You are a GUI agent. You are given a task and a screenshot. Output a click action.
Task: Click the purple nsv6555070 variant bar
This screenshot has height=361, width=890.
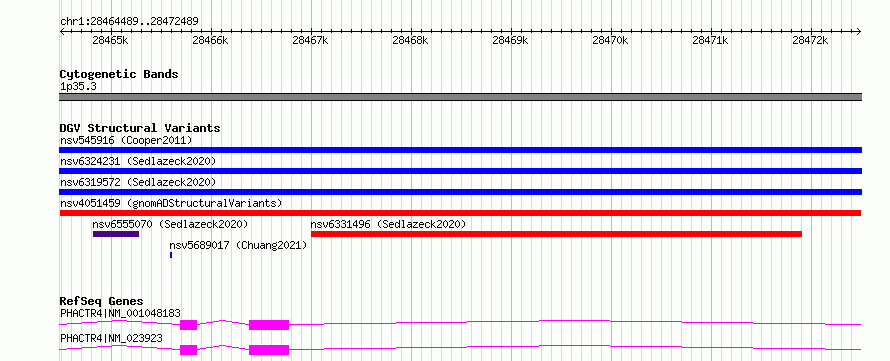tap(116, 234)
